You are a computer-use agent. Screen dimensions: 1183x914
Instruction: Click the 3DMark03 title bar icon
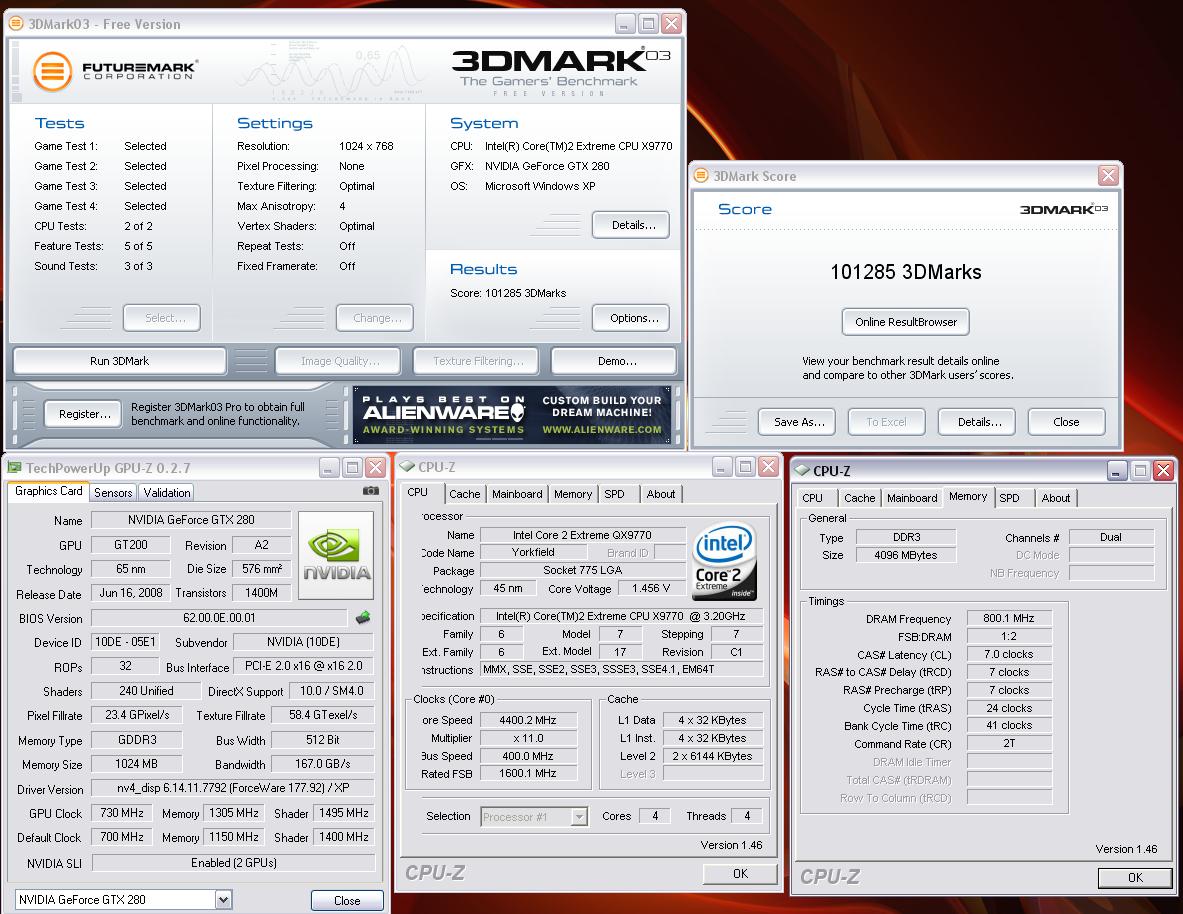(x=15, y=23)
